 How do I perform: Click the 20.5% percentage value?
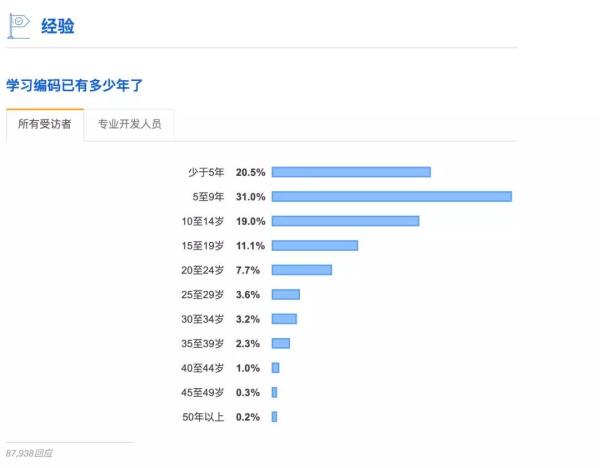coord(250,172)
